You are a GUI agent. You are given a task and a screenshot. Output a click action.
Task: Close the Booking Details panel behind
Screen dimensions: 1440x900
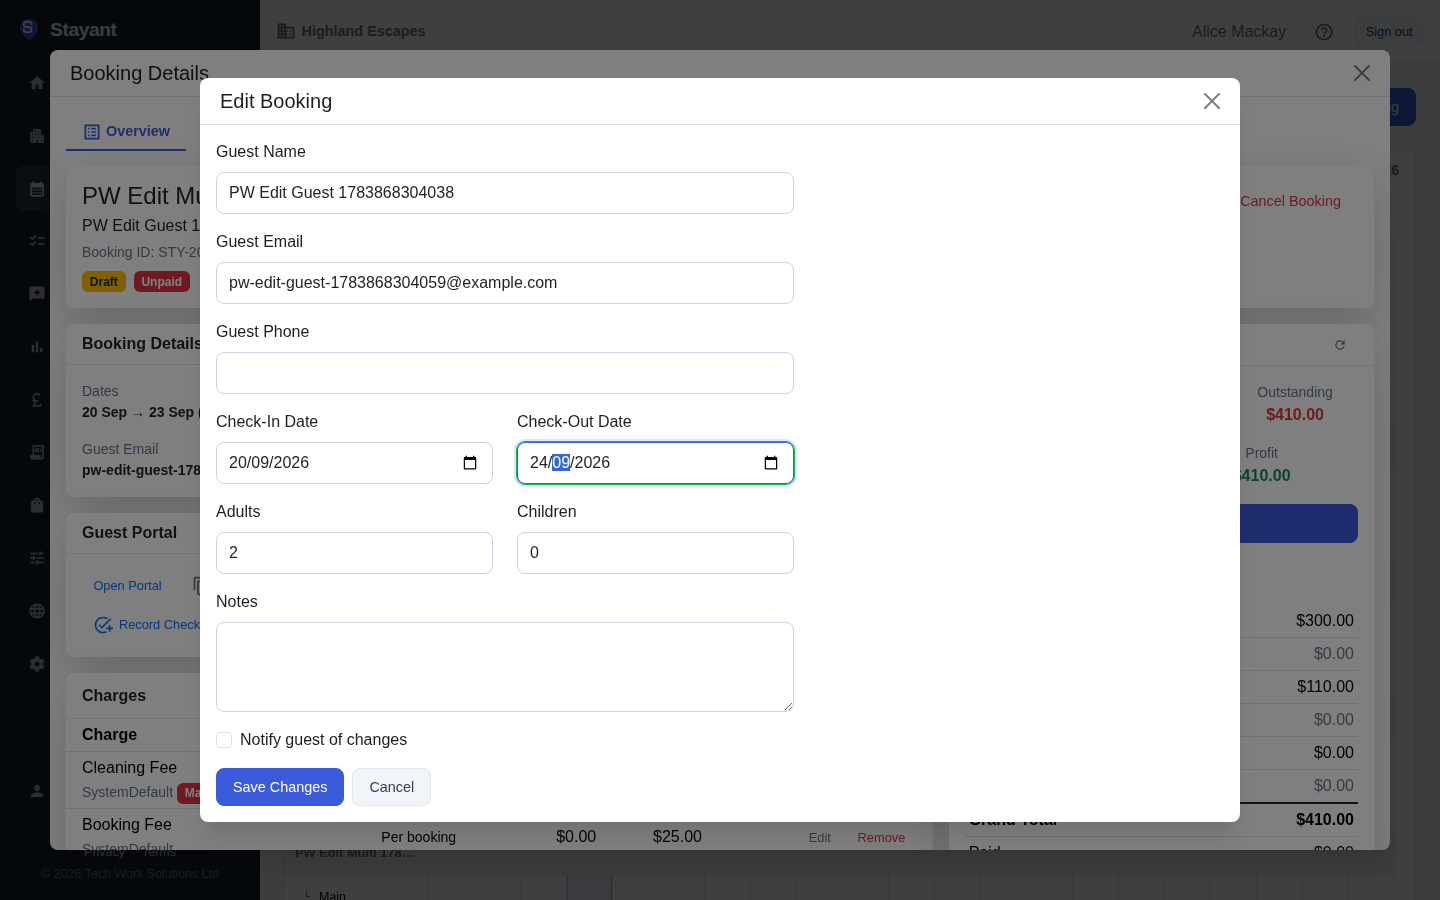1362,73
